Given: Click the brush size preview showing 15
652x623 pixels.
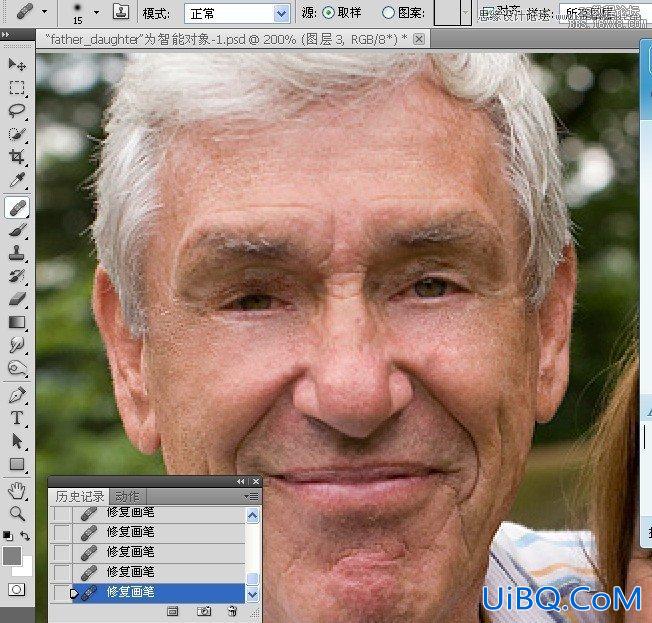Looking at the screenshot, I should [x=77, y=12].
